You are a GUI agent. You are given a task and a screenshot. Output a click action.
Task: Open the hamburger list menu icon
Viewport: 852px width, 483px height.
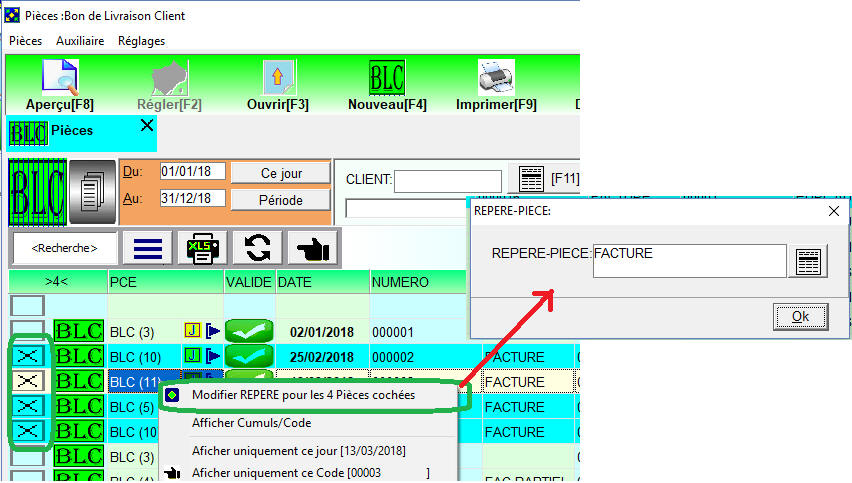(x=148, y=247)
